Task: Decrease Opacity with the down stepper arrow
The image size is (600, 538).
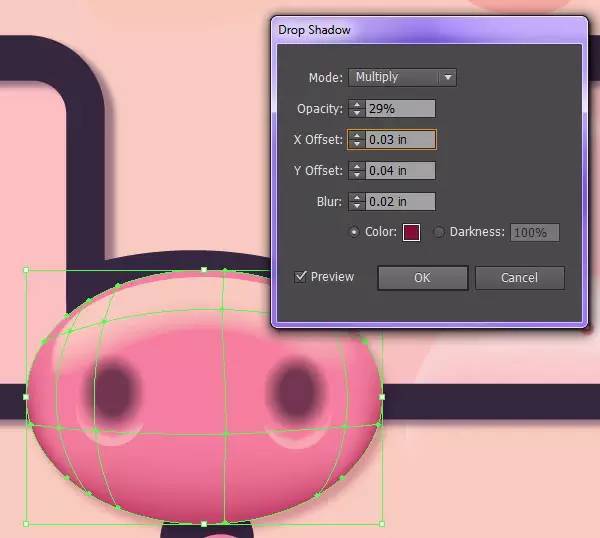Action: click(x=357, y=113)
